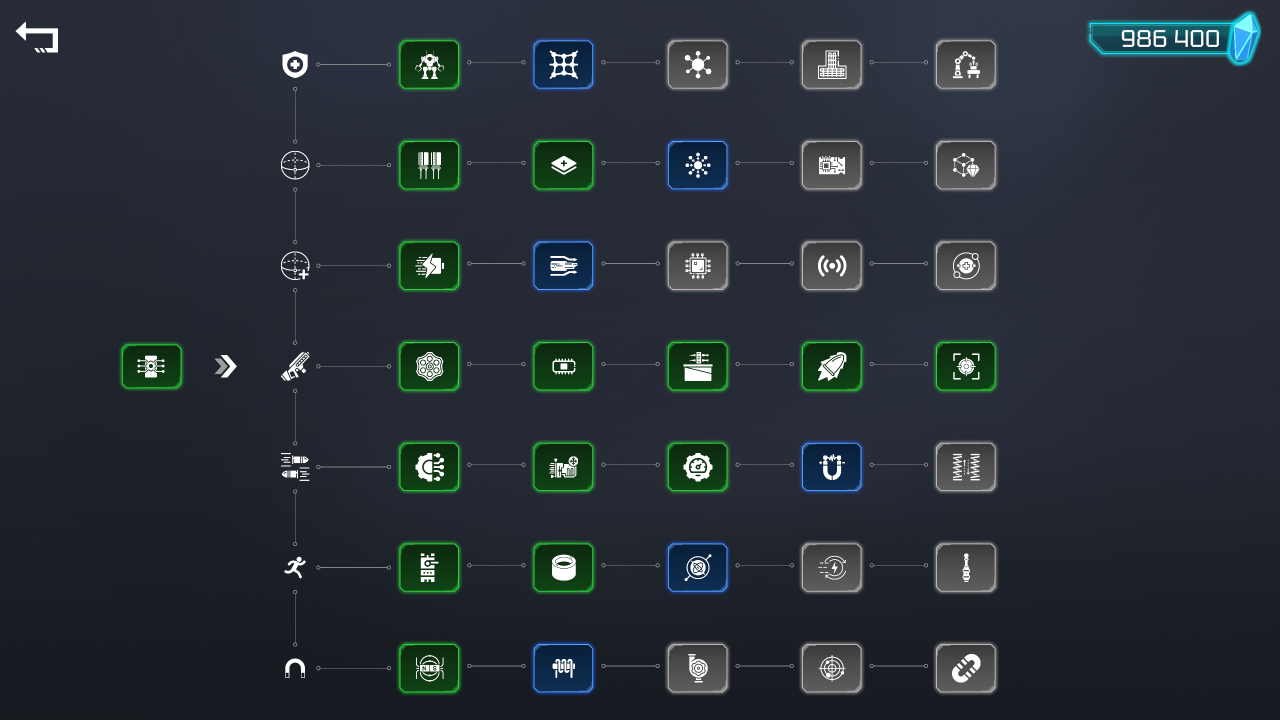Select the green robot upgrade in the top row
The width and height of the screenshot is (1280, 720).
click(x=429, y=64)
